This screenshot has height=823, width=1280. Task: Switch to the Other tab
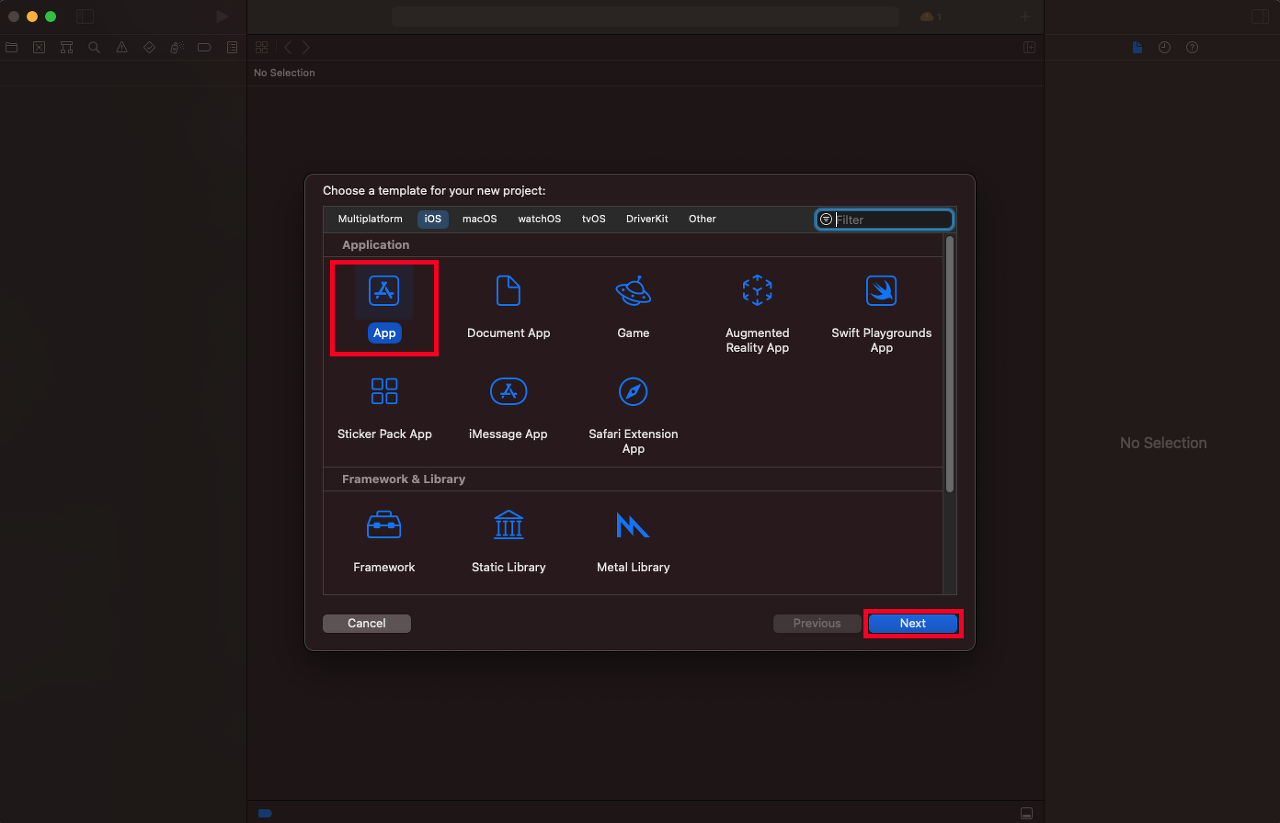coord(702,219)
